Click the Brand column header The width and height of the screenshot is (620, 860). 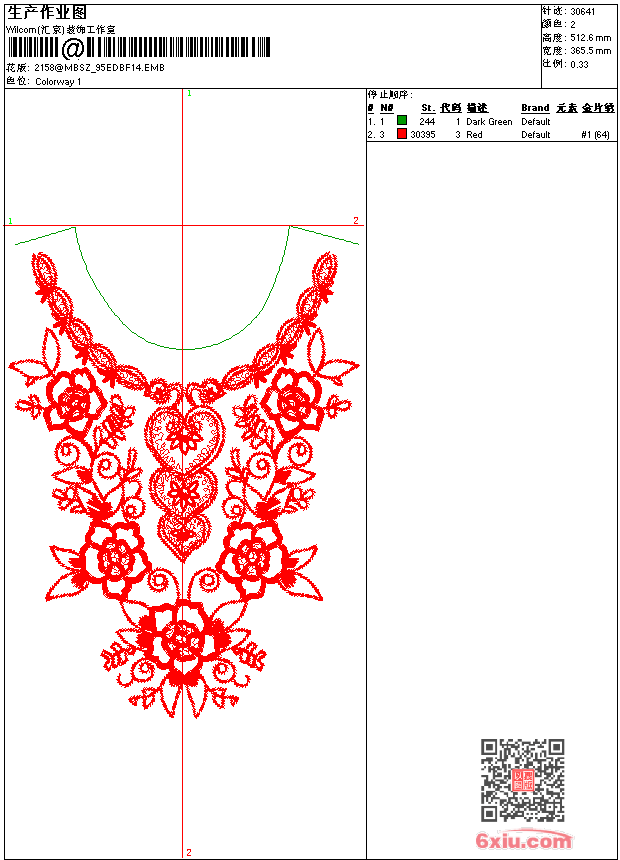(x=535, y=108)
